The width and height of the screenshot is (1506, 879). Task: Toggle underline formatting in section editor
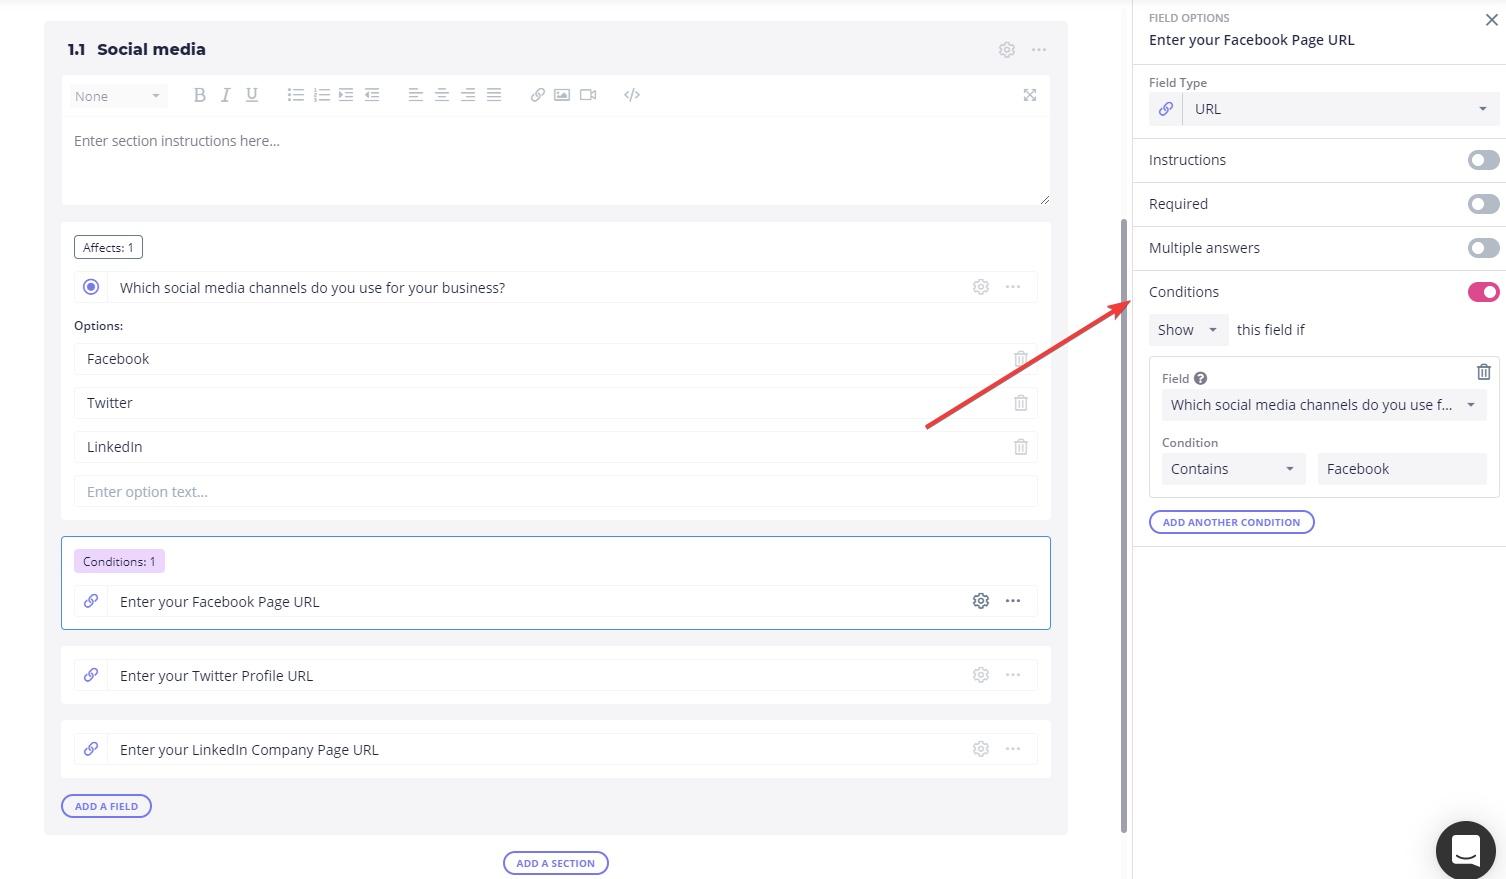click(x=252, y=95)
